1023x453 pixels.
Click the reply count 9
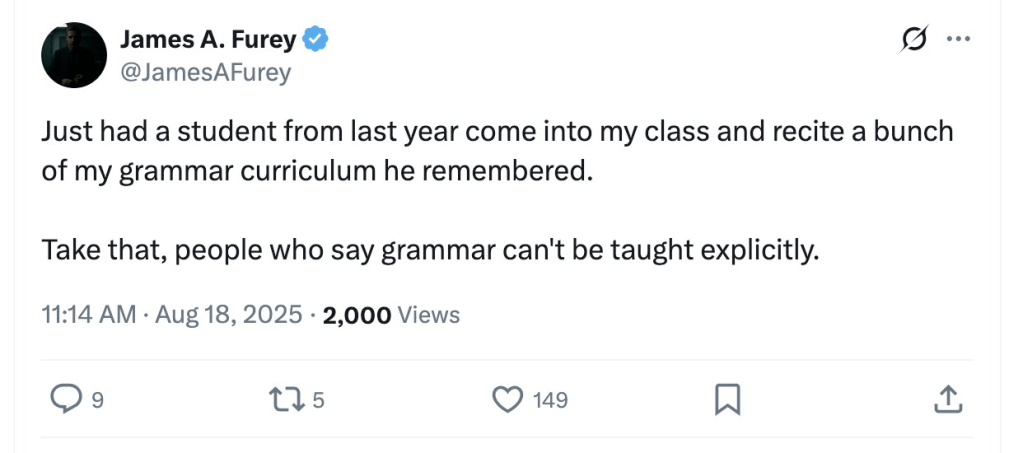(97, 401)
